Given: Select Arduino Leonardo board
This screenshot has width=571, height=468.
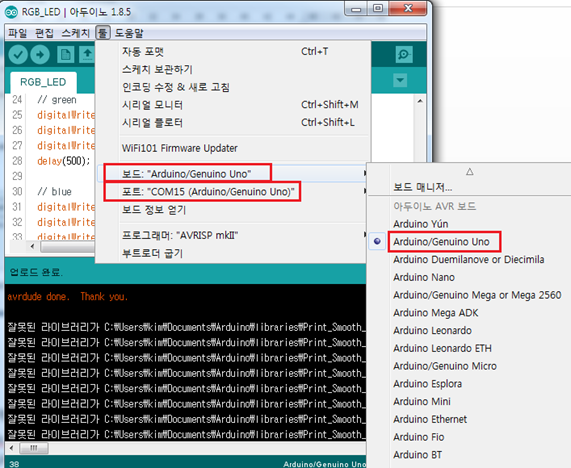Looking at the screenshot, I should pos(470,330).
